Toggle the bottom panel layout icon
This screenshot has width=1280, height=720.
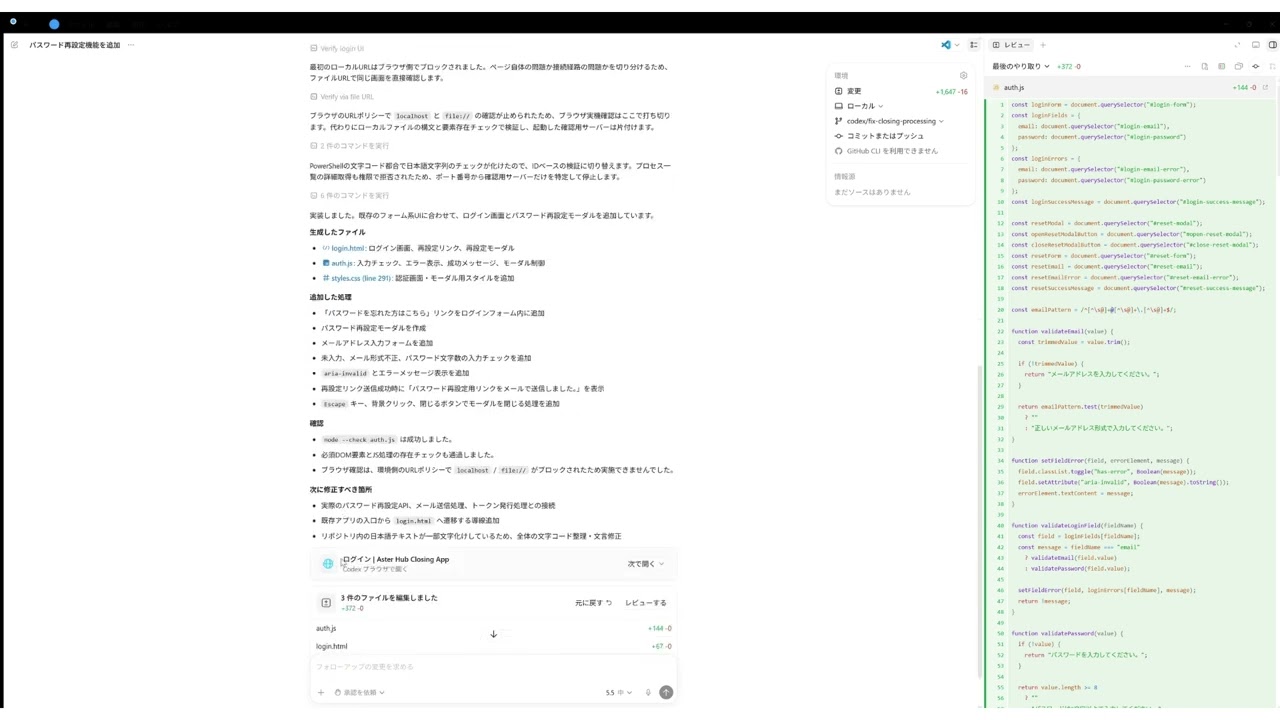pos(1255,45)
